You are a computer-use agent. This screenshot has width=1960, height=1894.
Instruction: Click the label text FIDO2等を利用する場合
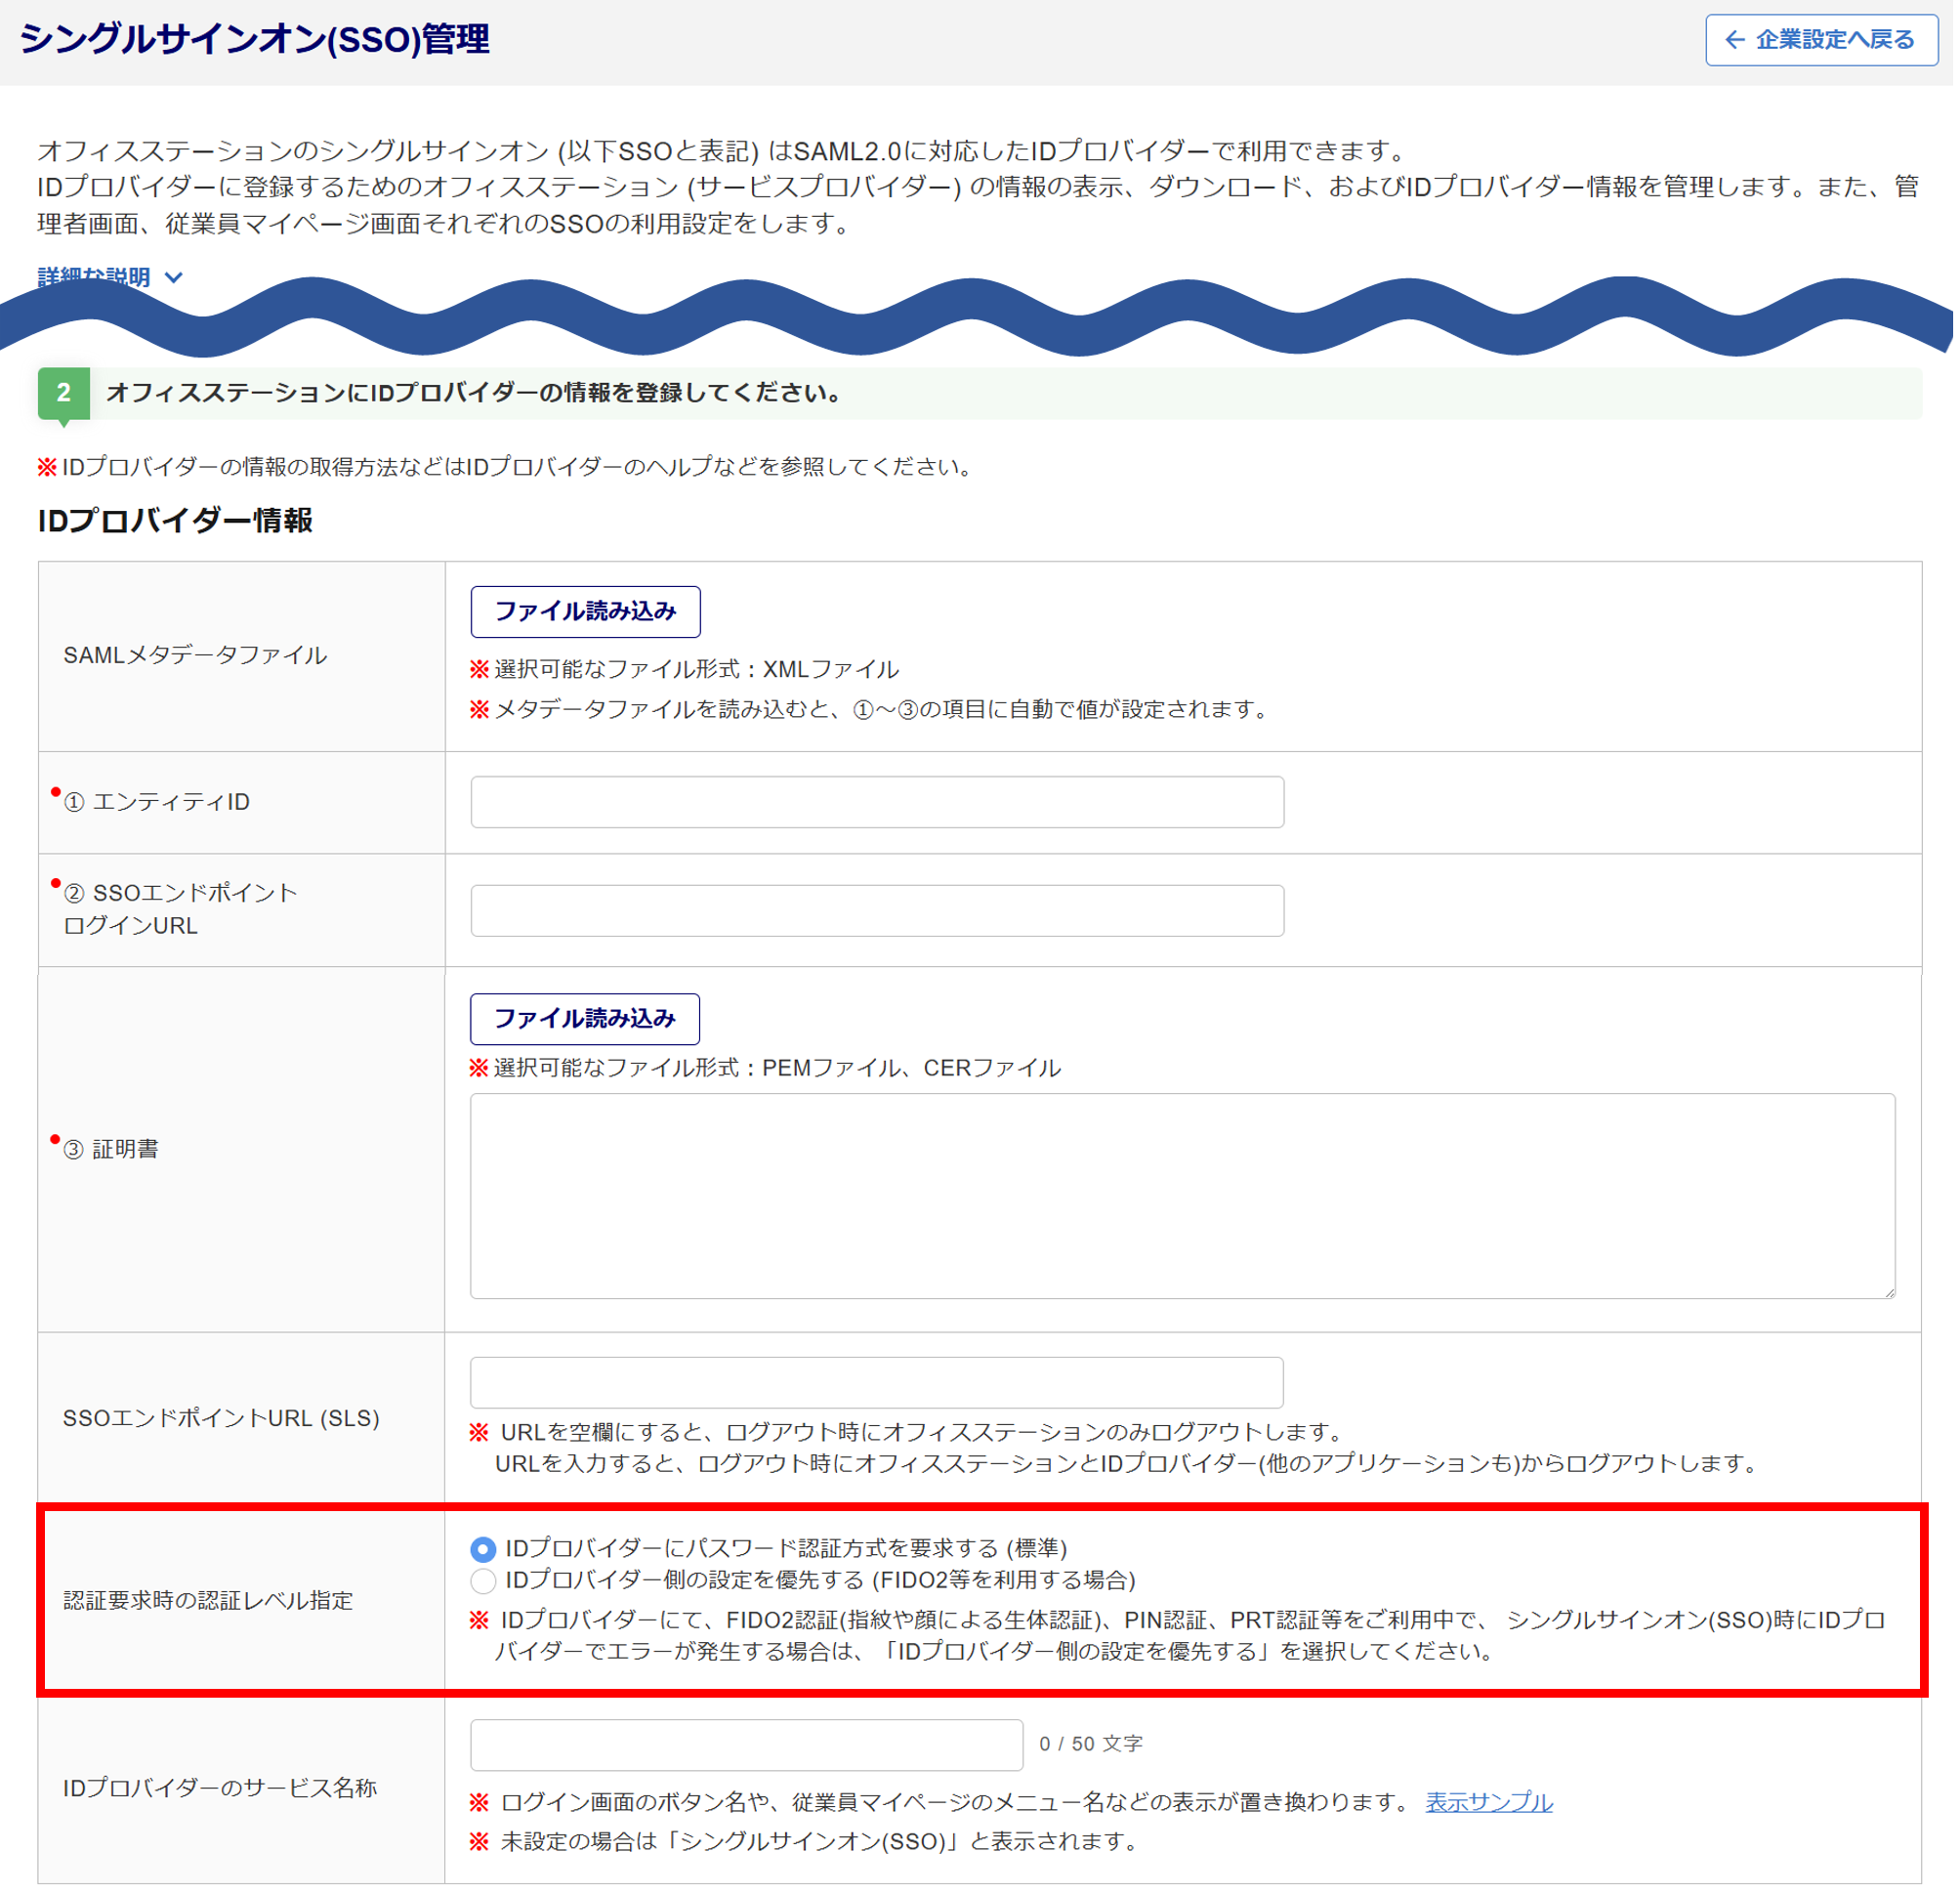(1004, 1580)
